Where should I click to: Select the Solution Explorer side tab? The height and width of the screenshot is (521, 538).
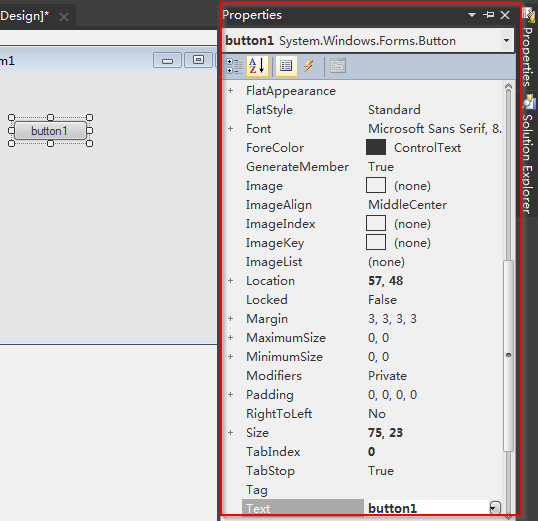pos(528,154)
